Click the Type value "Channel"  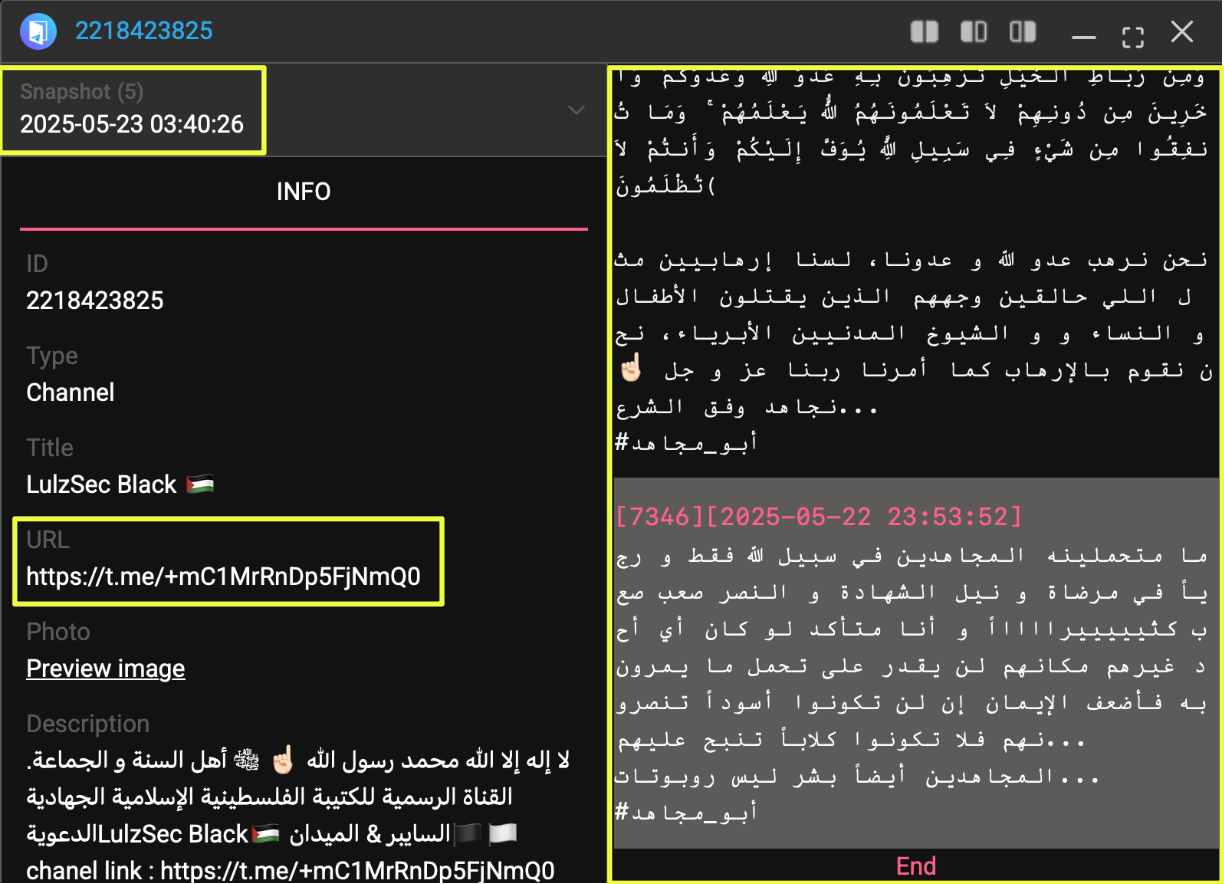[70, 392]
